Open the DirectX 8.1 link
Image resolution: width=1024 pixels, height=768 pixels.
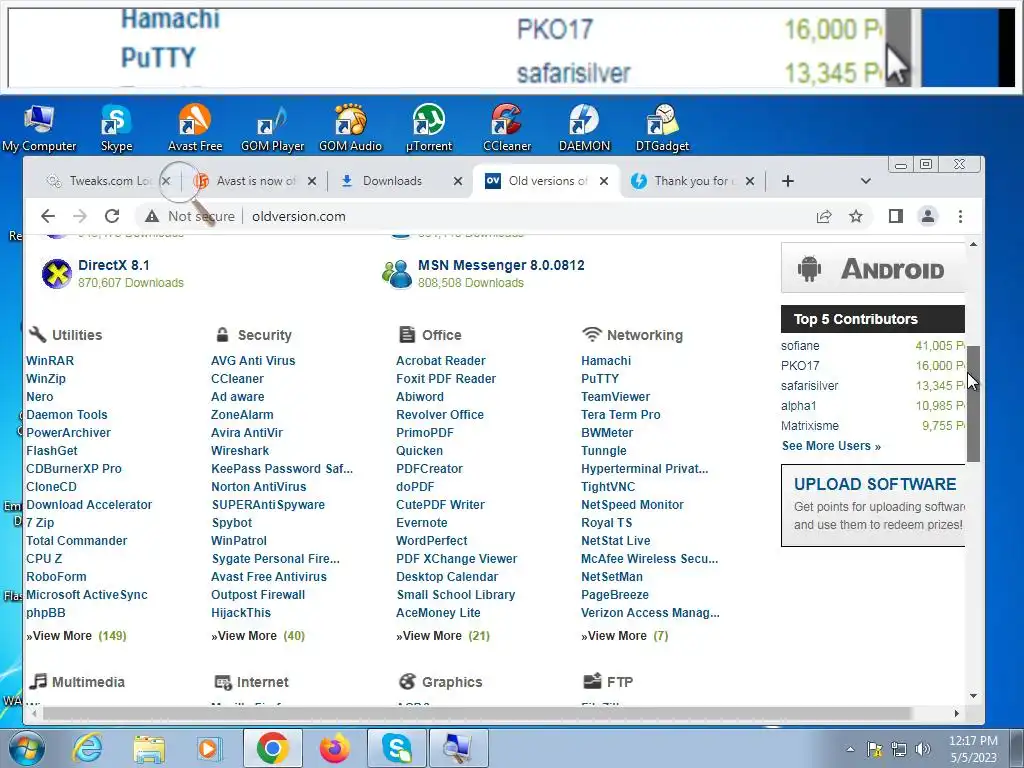click(114, 265)
